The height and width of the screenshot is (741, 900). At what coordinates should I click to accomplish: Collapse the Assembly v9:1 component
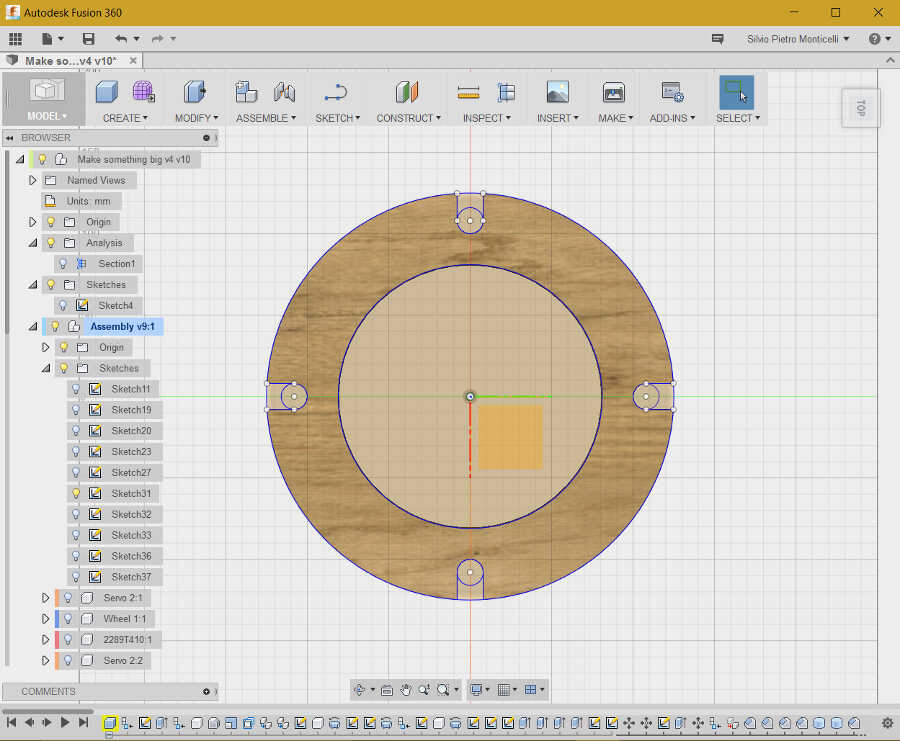coord(33,327)
